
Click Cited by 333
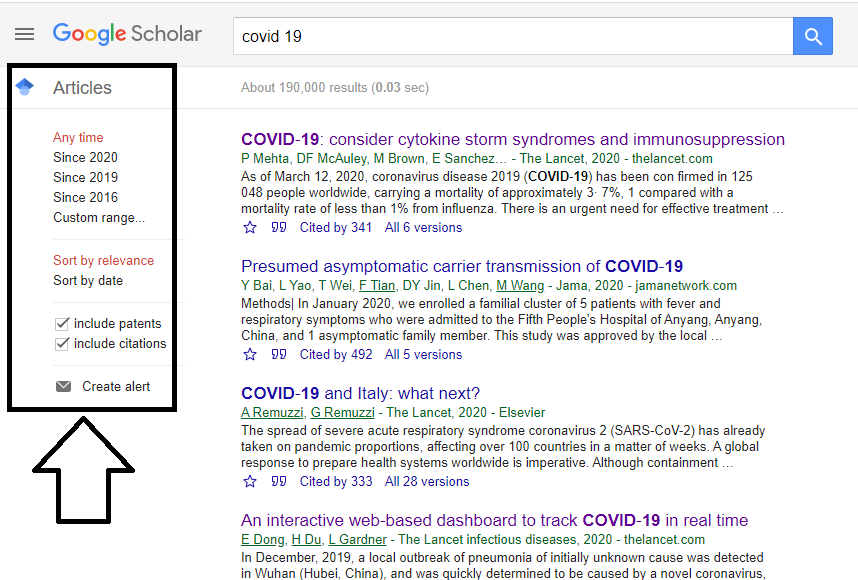coord(336,482)
